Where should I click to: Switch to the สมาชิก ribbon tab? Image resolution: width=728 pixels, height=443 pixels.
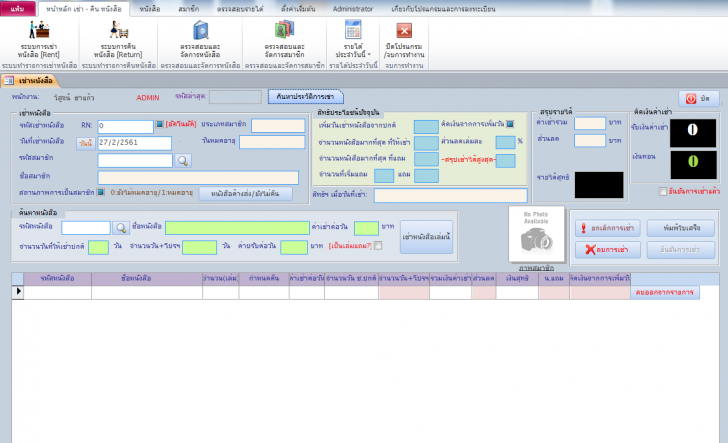[x=188, y=9]
